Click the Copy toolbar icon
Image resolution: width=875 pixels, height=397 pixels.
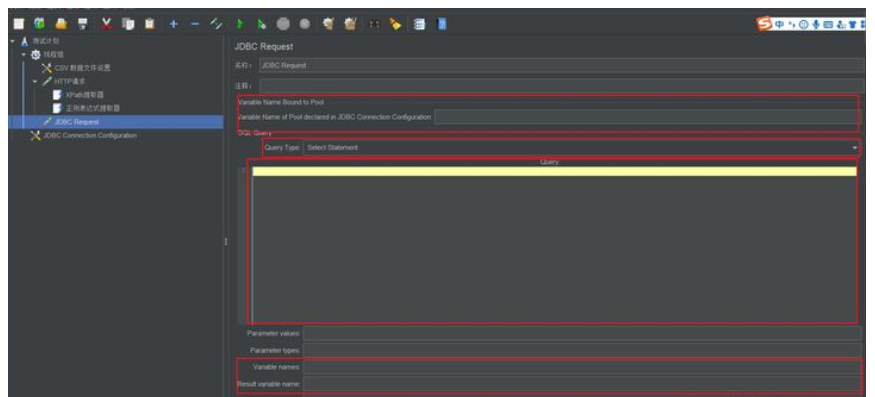click(128, 24)
